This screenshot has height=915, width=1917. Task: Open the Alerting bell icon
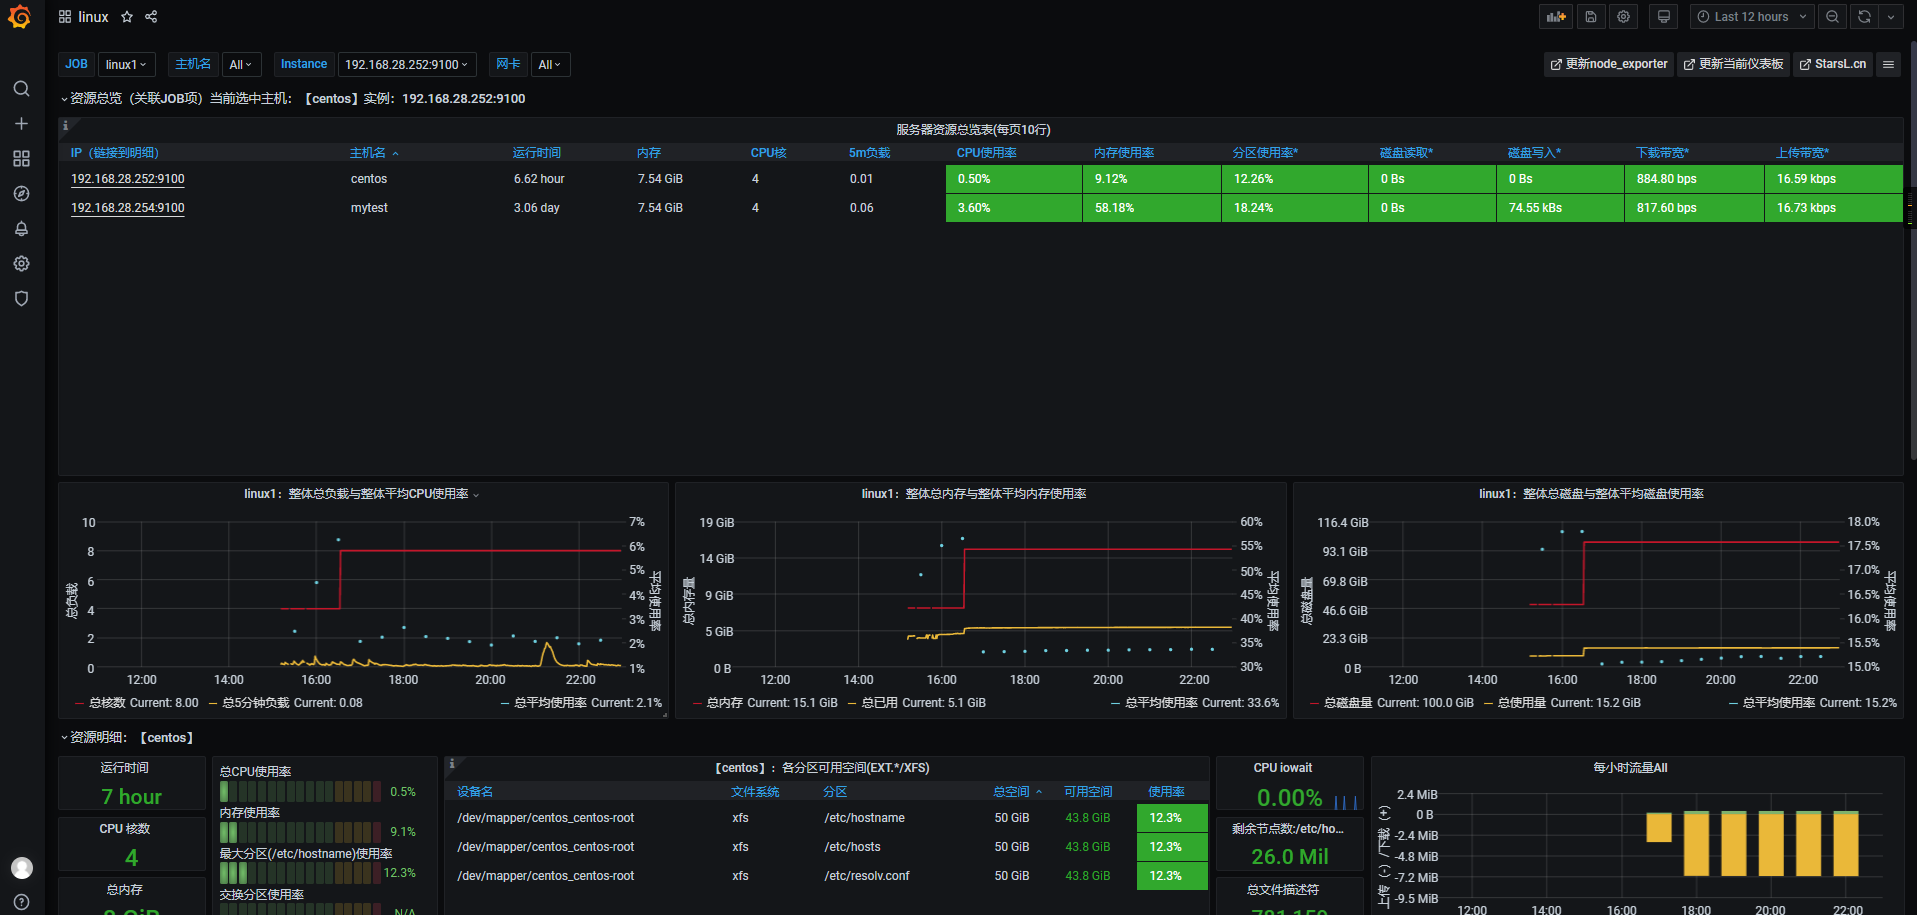click(21, 229)
